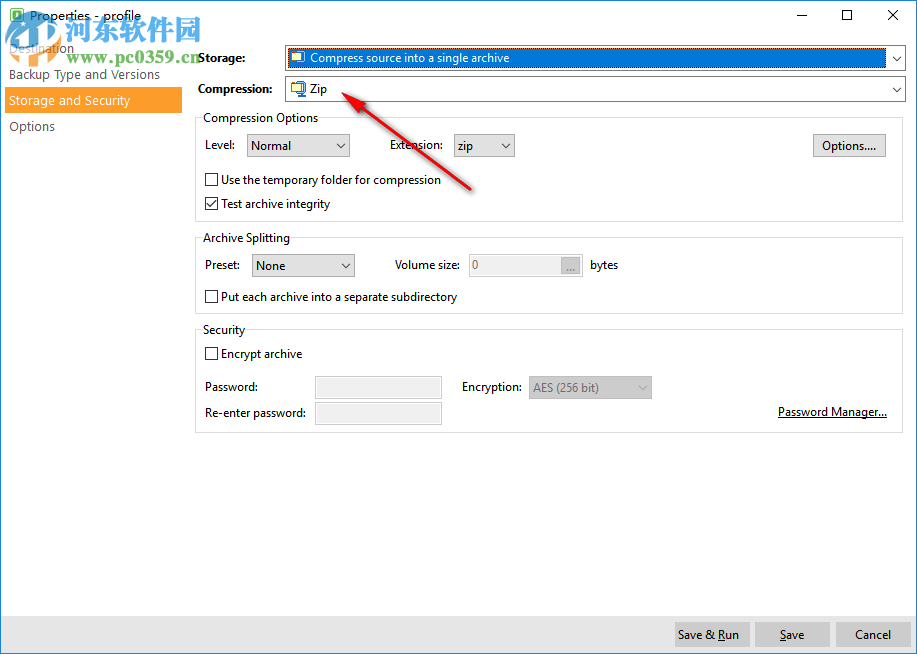Open the Destination section
917x654 pixels.
pyautogui.click(x=45, y=48)
